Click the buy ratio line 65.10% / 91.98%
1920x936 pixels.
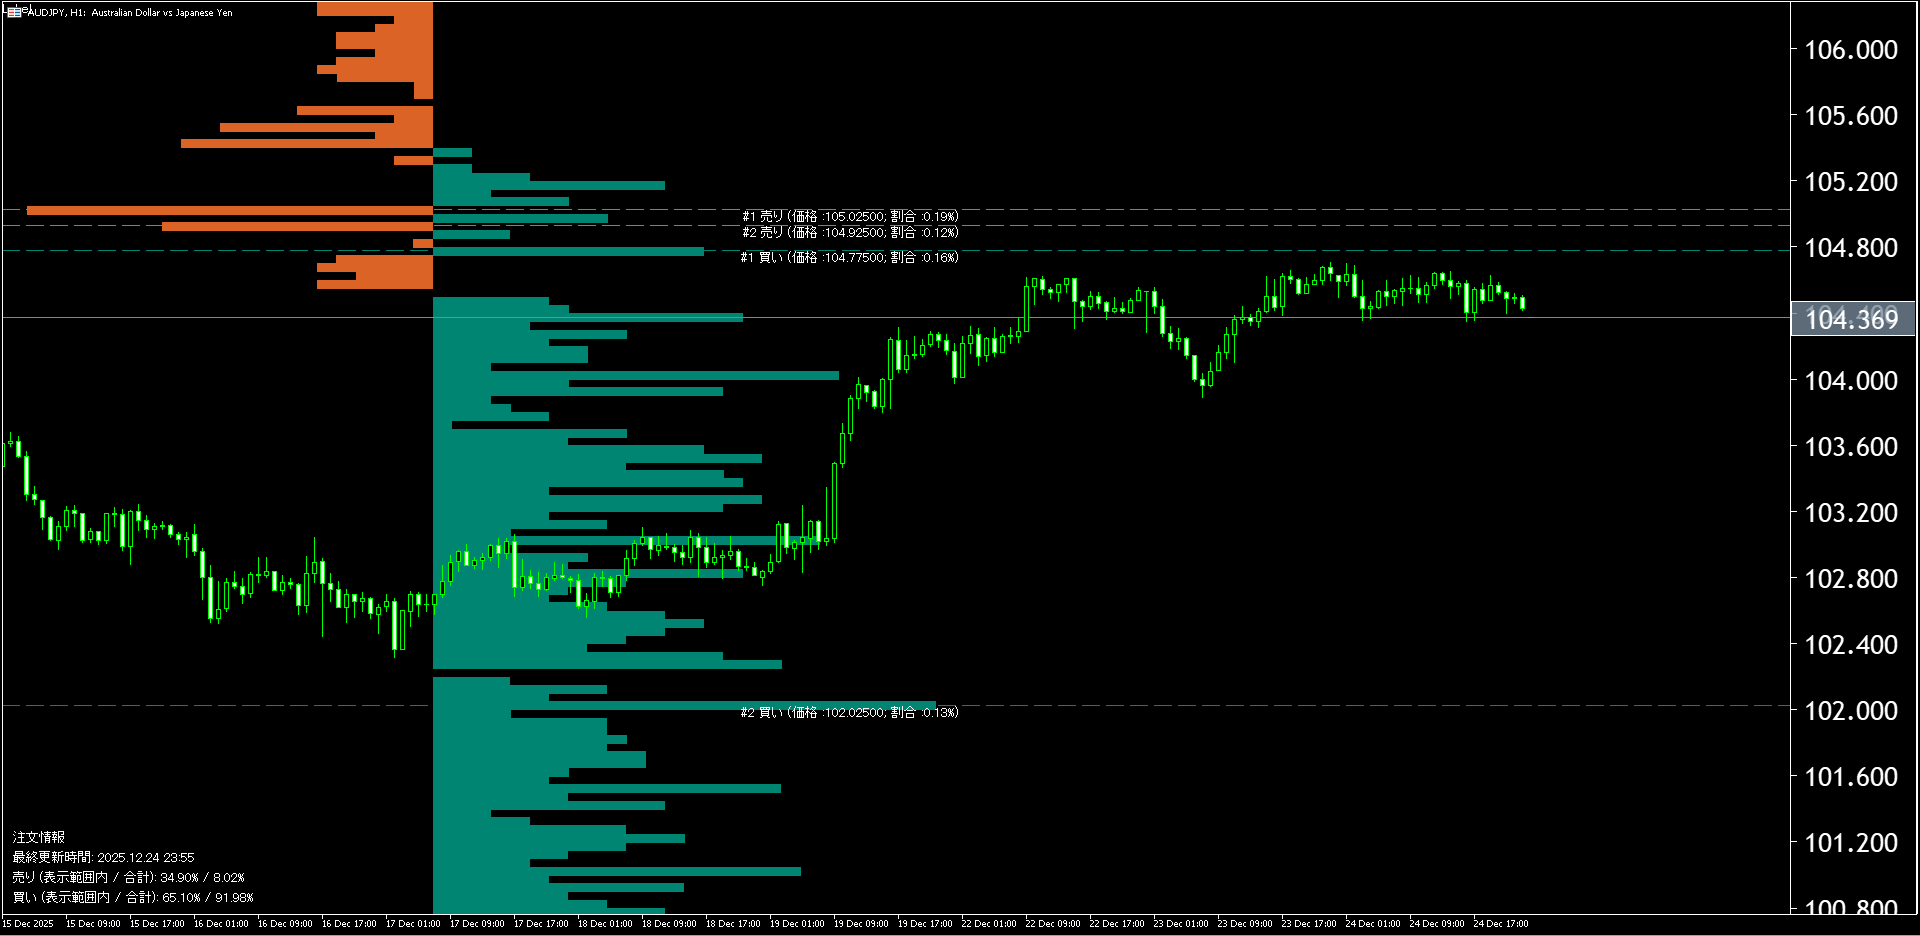133,897
